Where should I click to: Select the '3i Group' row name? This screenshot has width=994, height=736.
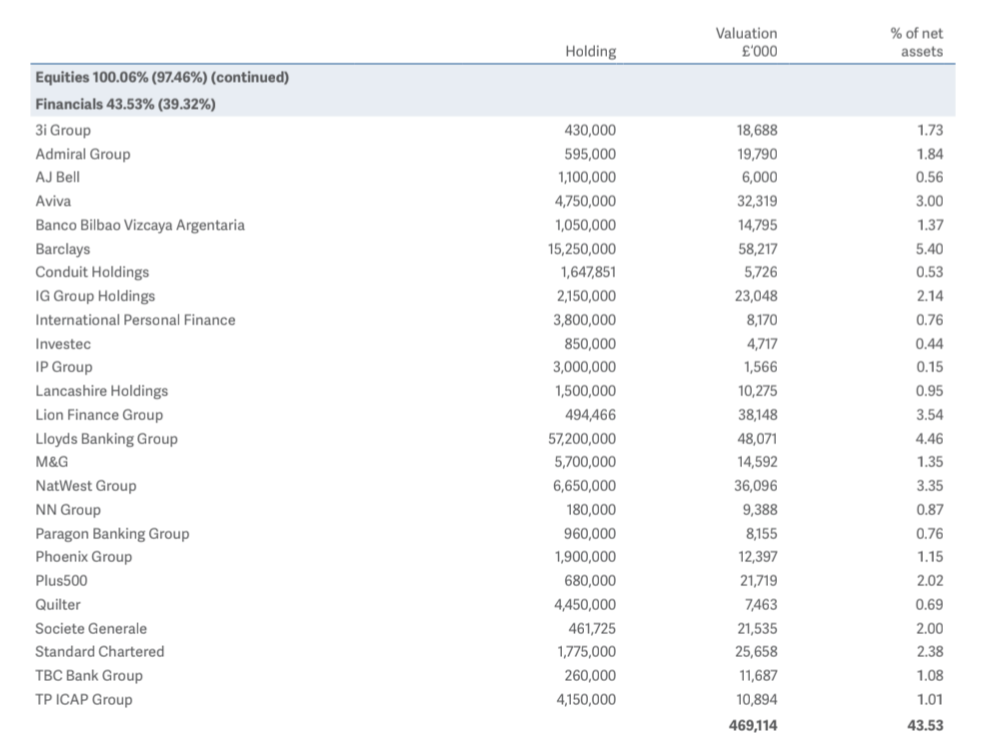point(63,130)
